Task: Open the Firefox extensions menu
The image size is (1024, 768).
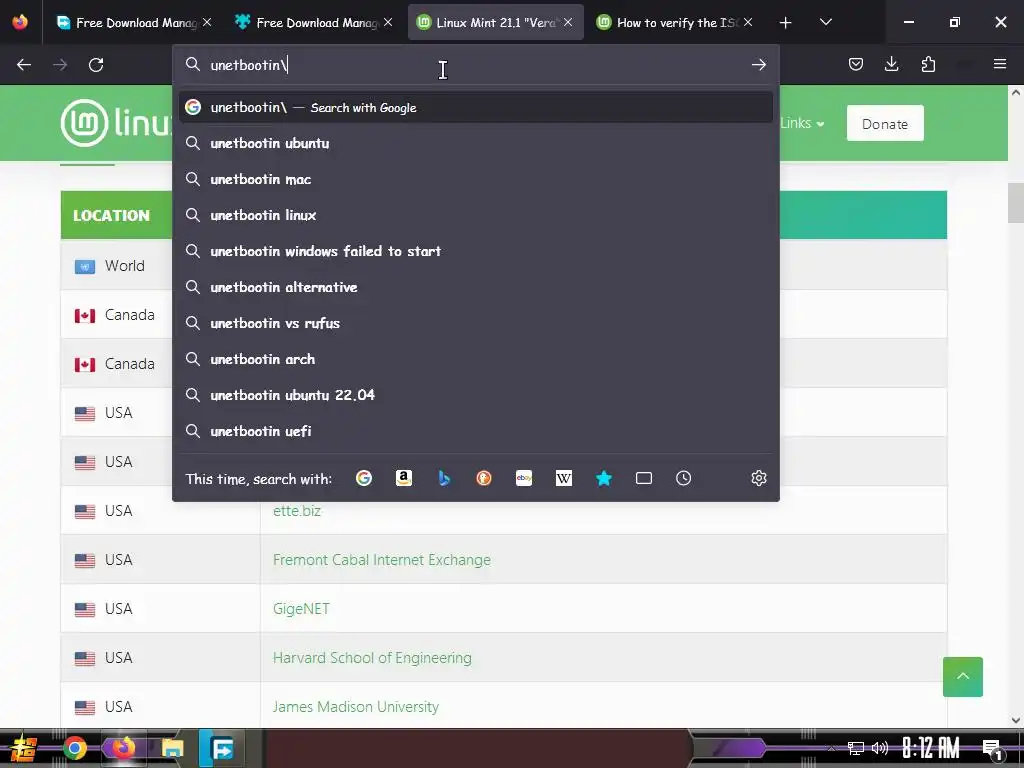Action: (x=928, y=65)
